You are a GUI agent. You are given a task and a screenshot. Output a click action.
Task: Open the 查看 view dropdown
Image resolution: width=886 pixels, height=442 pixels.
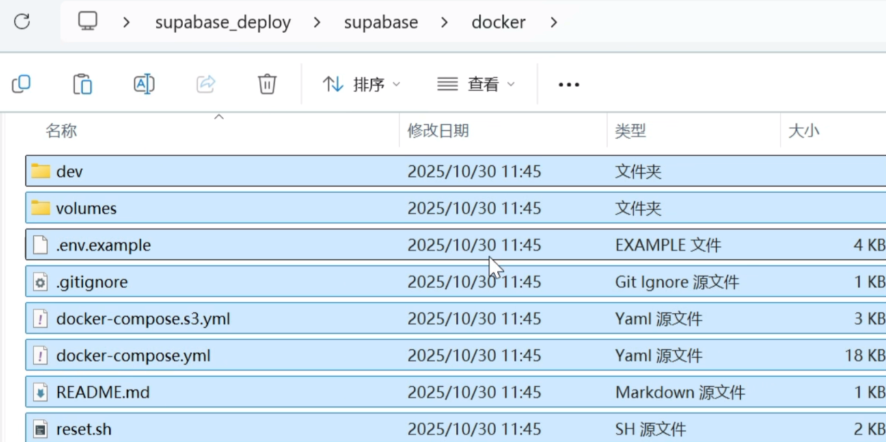pyautogui.click(x=476, y=84)
